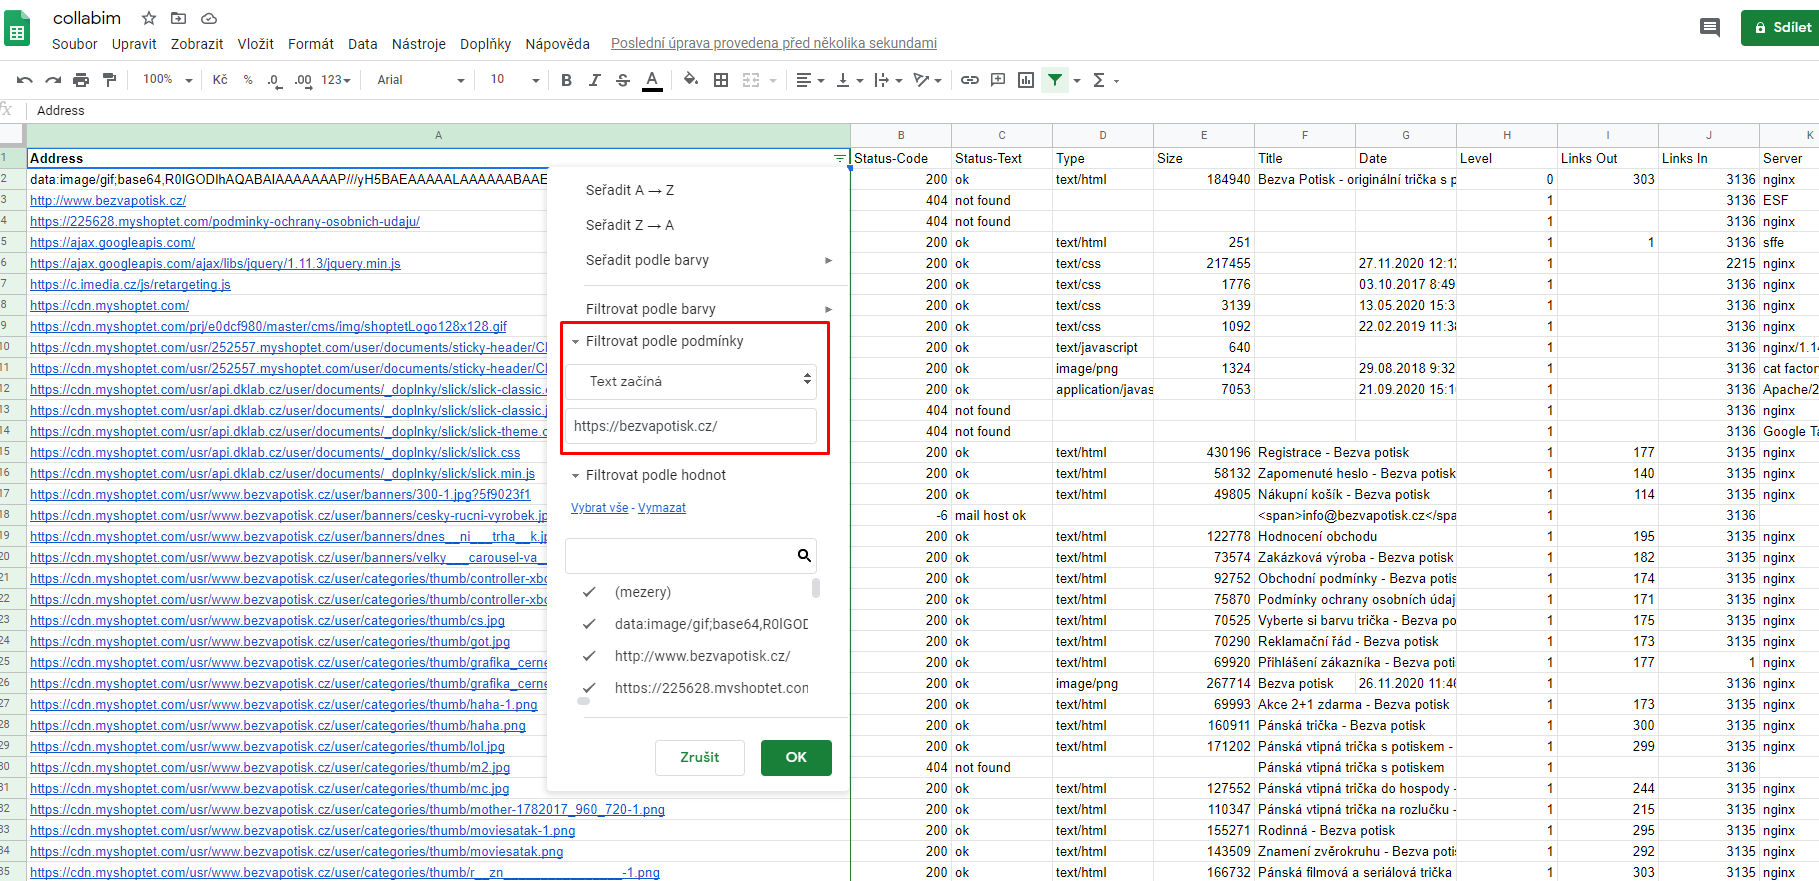Format as currency Kč
The image size is (1819, 881).
[x=220, y=80]
